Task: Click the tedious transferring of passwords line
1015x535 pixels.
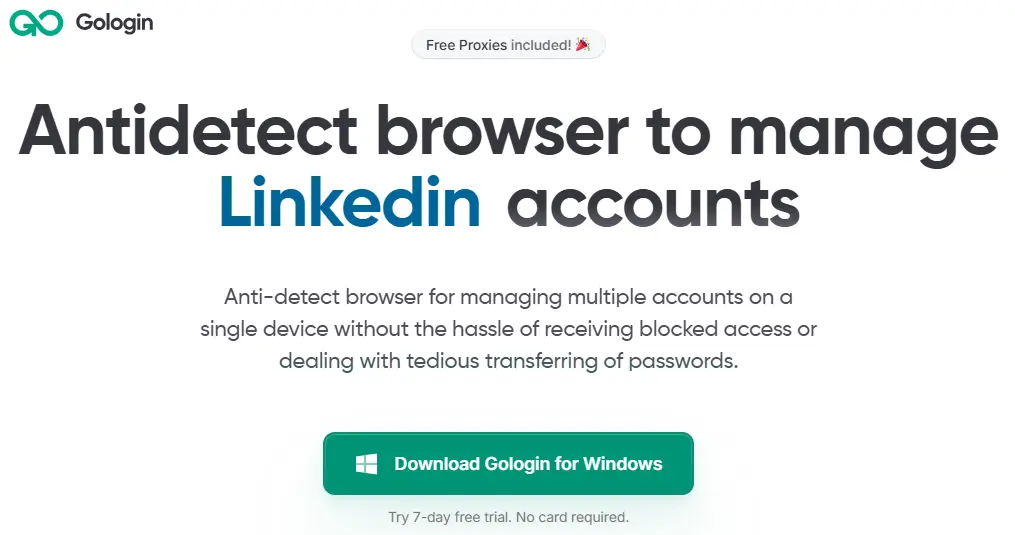Action: coord(508,361)
